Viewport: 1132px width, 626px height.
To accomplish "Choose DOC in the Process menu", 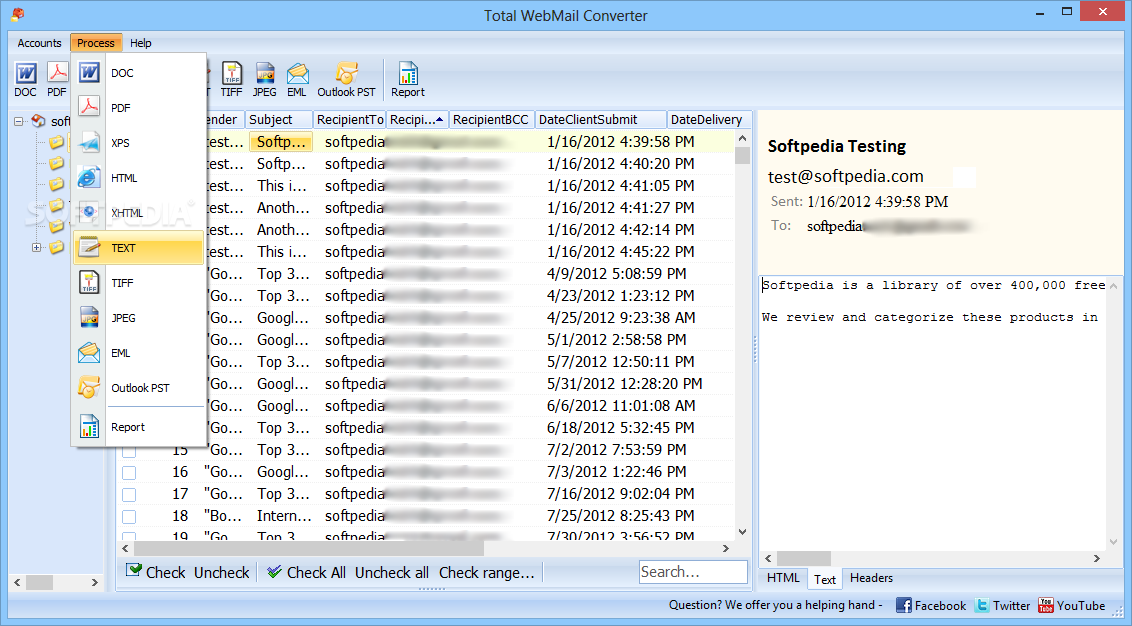I will (x=139, y=73).
